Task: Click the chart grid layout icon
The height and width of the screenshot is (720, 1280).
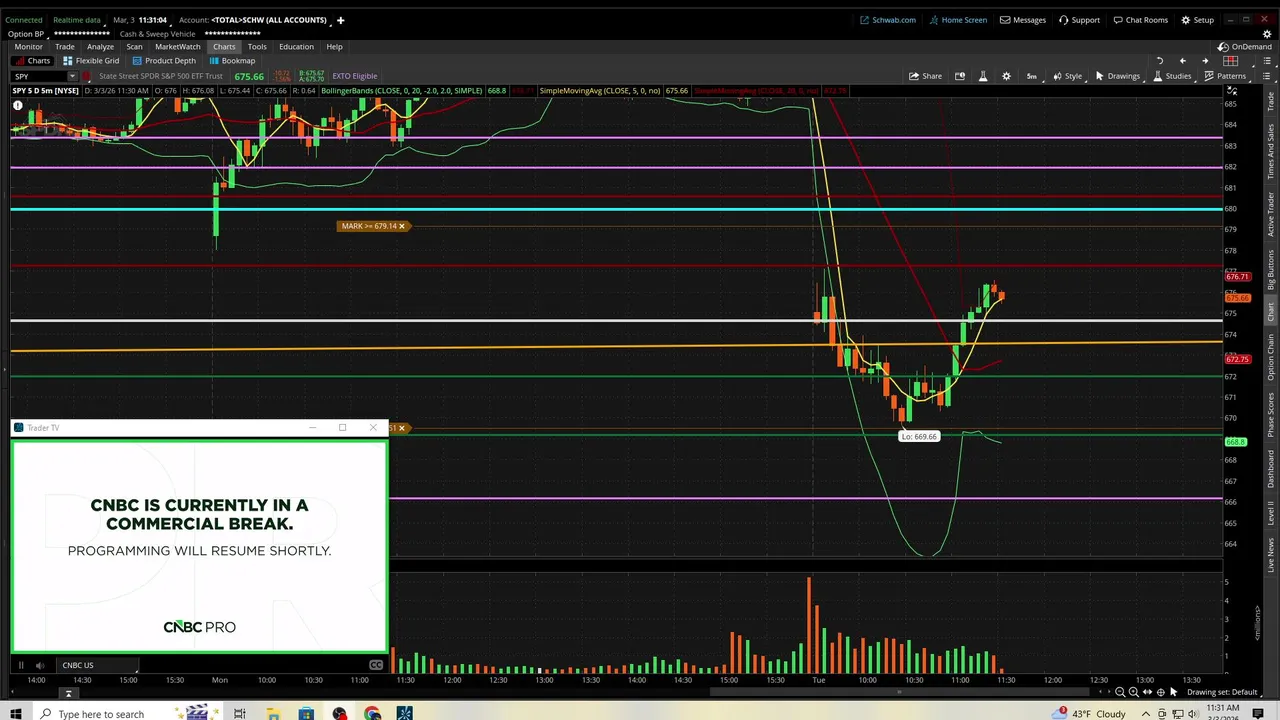Action: pyautogui.click(x=1230, y=61)
